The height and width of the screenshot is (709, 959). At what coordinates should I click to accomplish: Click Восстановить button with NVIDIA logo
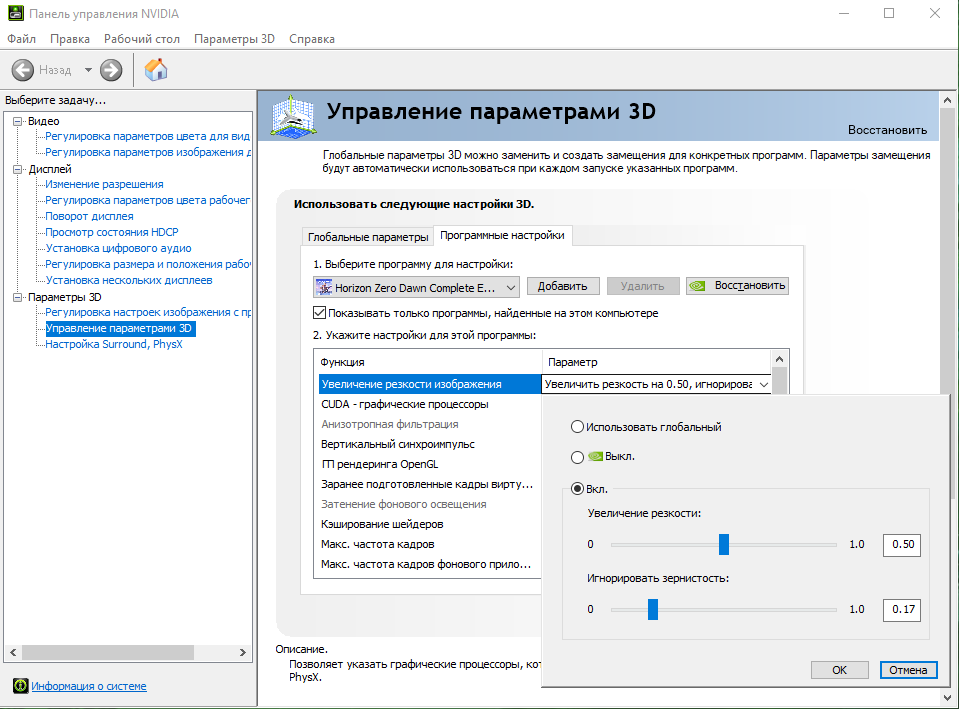tap(738, 286)
